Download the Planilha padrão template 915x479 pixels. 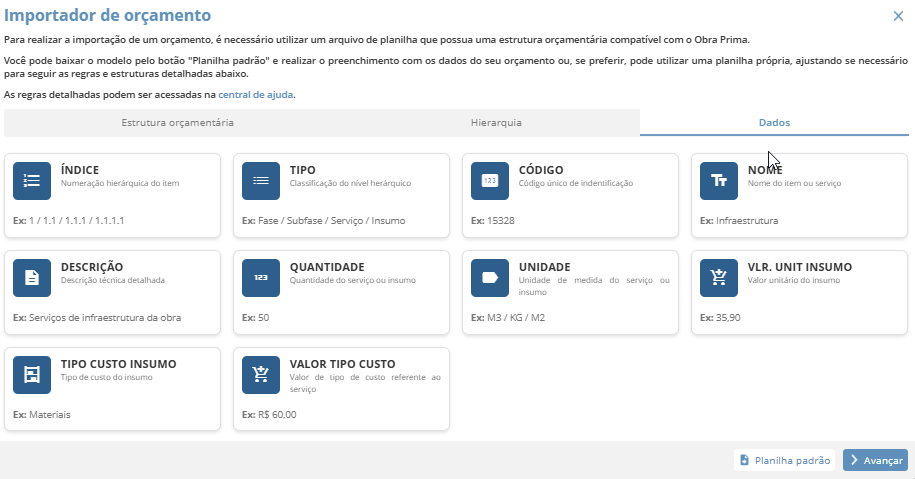pyautogui.click(x=784, y=460)
